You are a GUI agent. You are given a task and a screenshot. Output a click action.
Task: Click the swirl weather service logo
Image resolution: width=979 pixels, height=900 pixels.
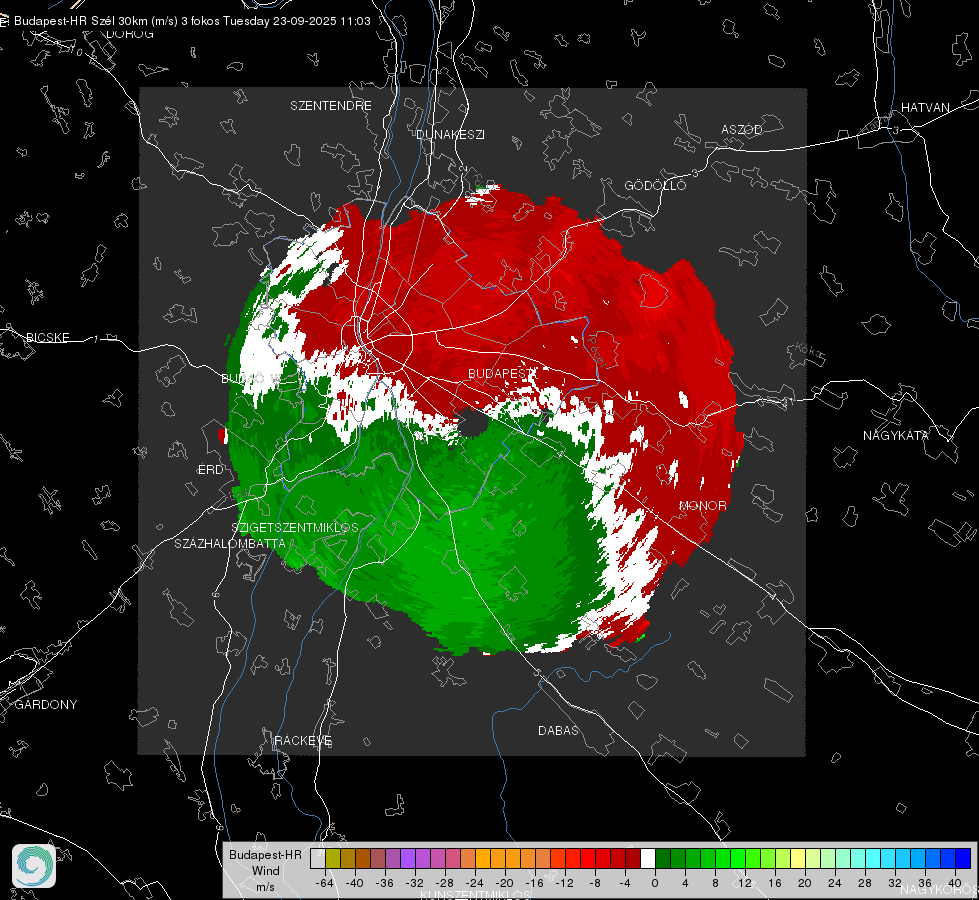coord(34,866)
